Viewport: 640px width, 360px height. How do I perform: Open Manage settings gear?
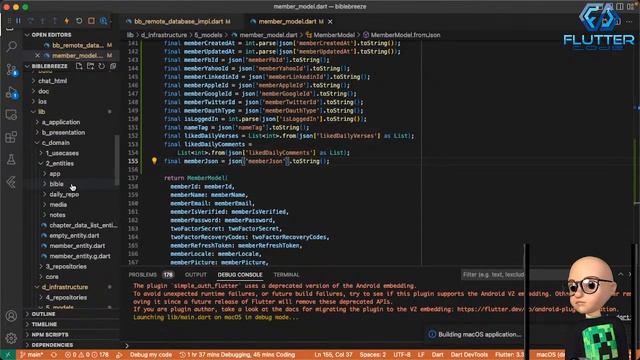[11, 338]
